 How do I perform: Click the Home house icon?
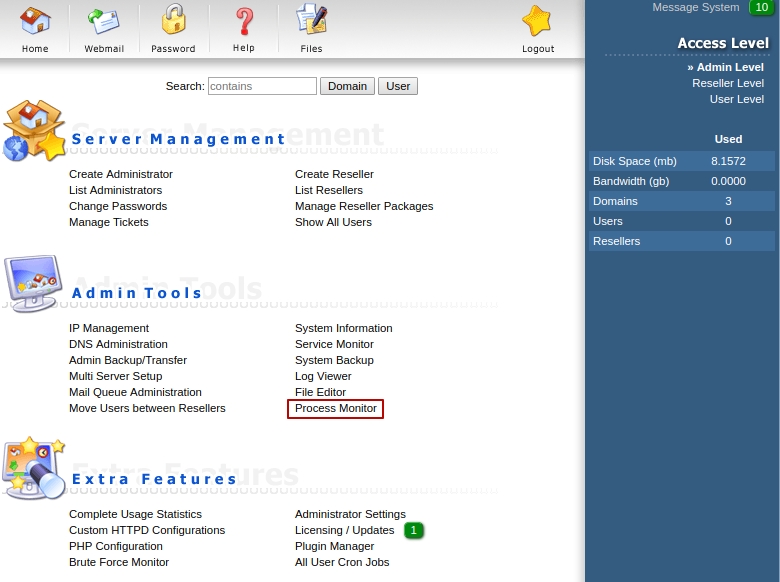point(35,21)
